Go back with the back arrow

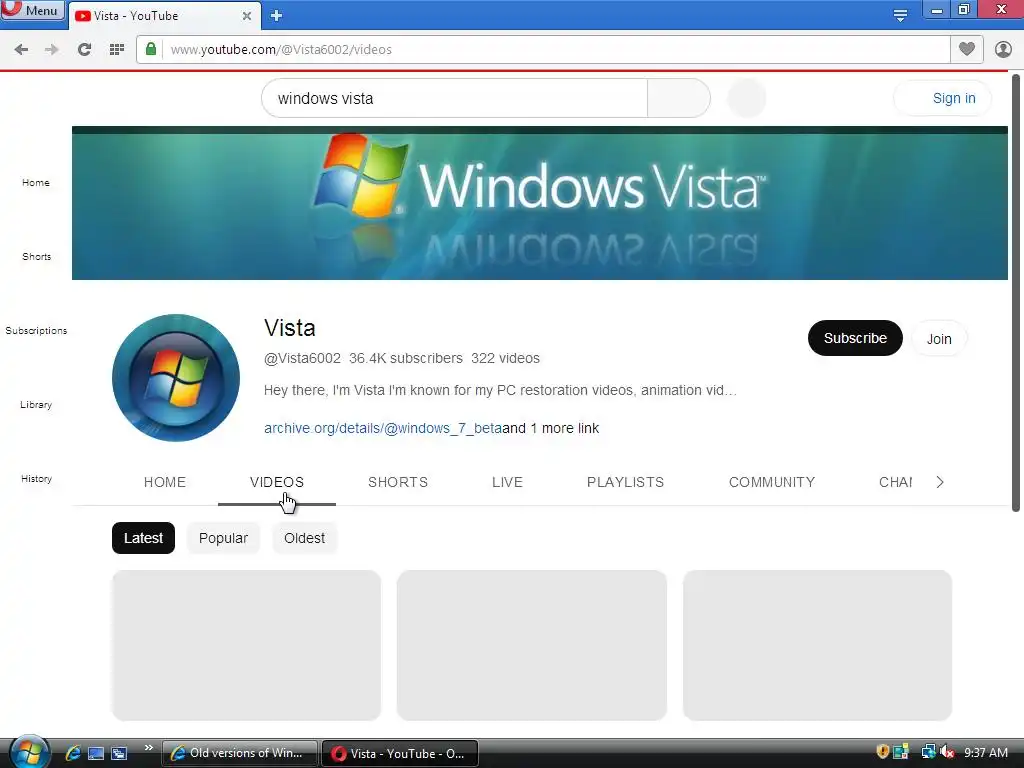(21, 50)
